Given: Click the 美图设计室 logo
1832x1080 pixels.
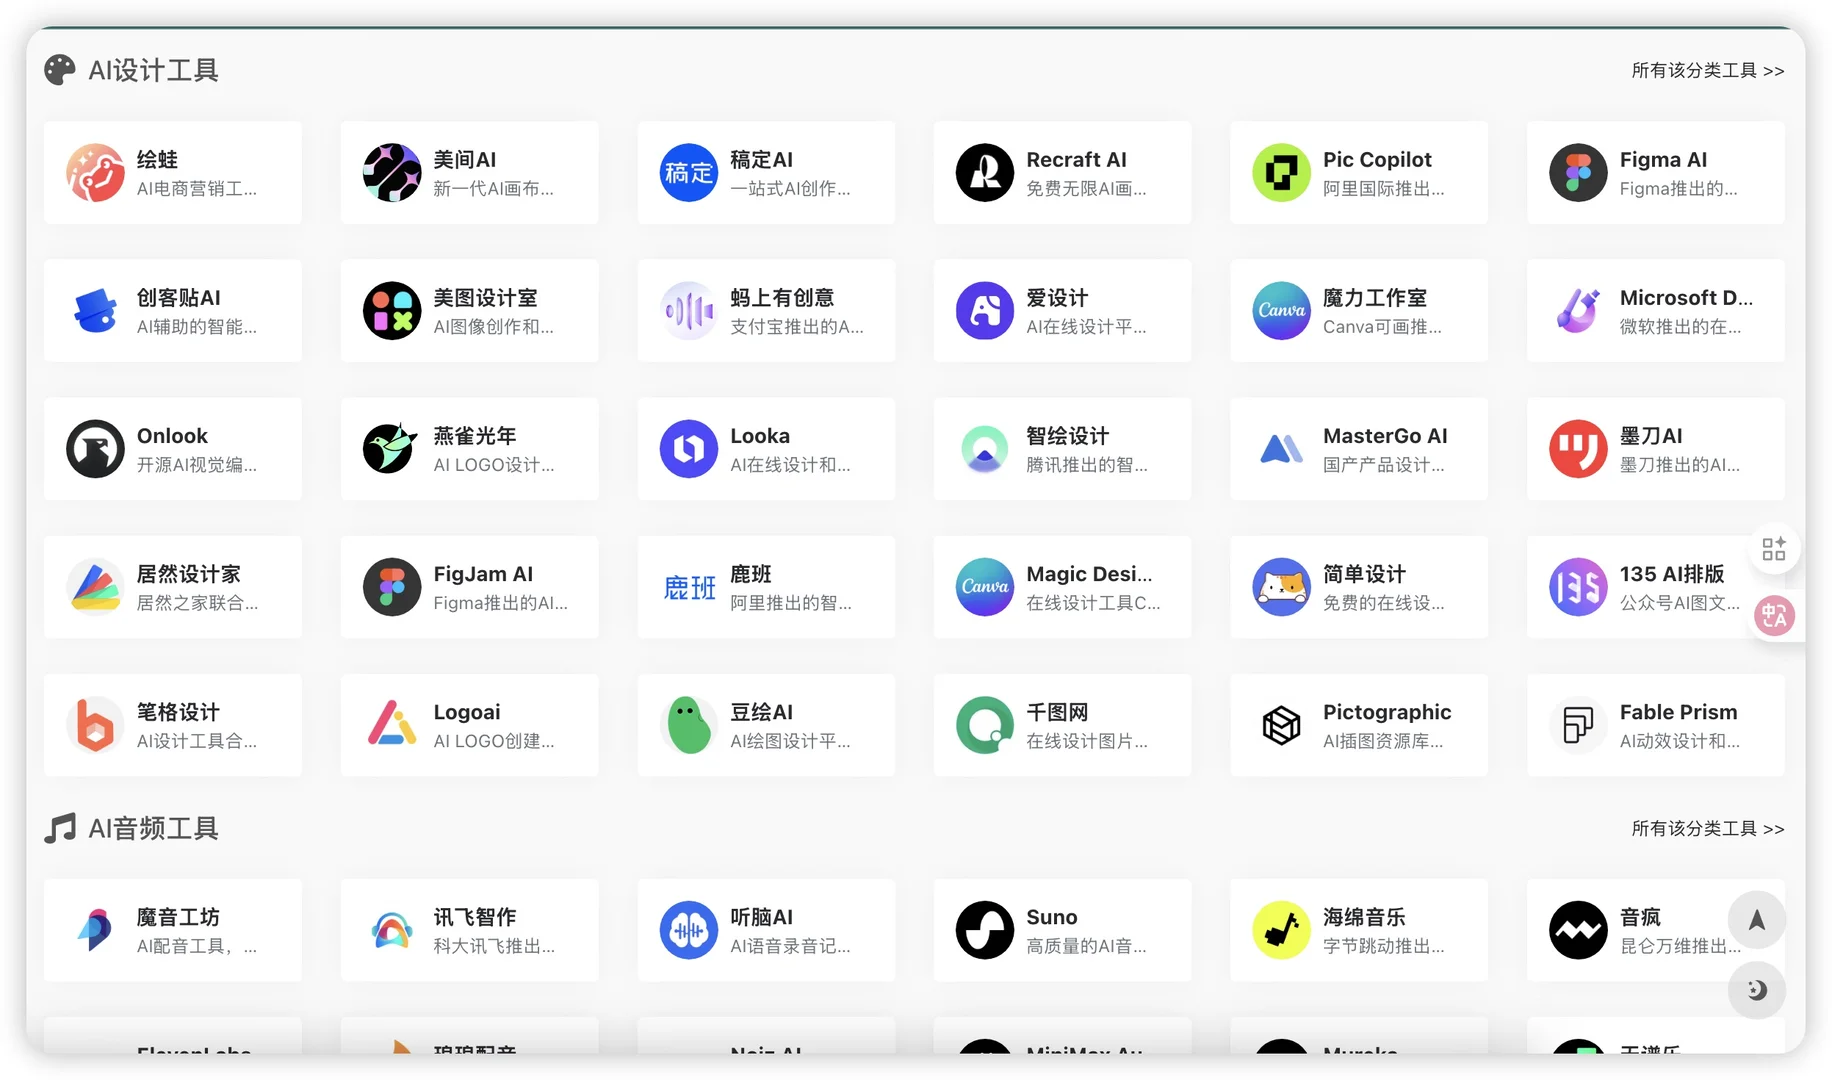Looking at the screenshot, I should click(x=392, y=311).
